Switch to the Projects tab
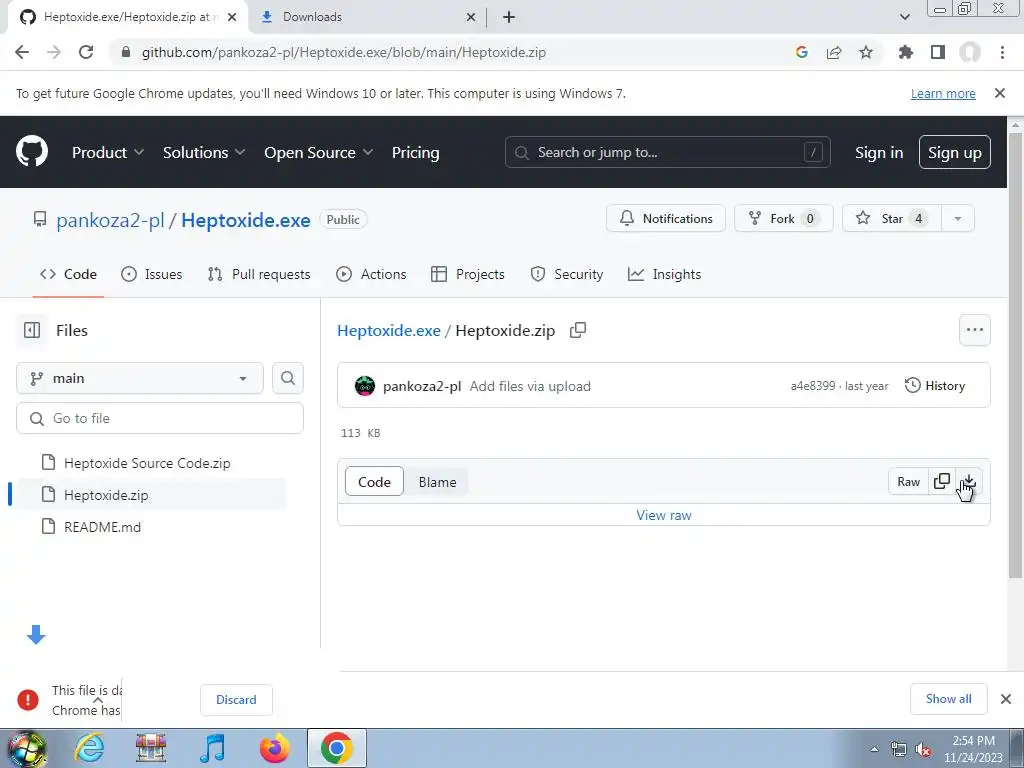 pyautogui.click(x=468, y=274)
